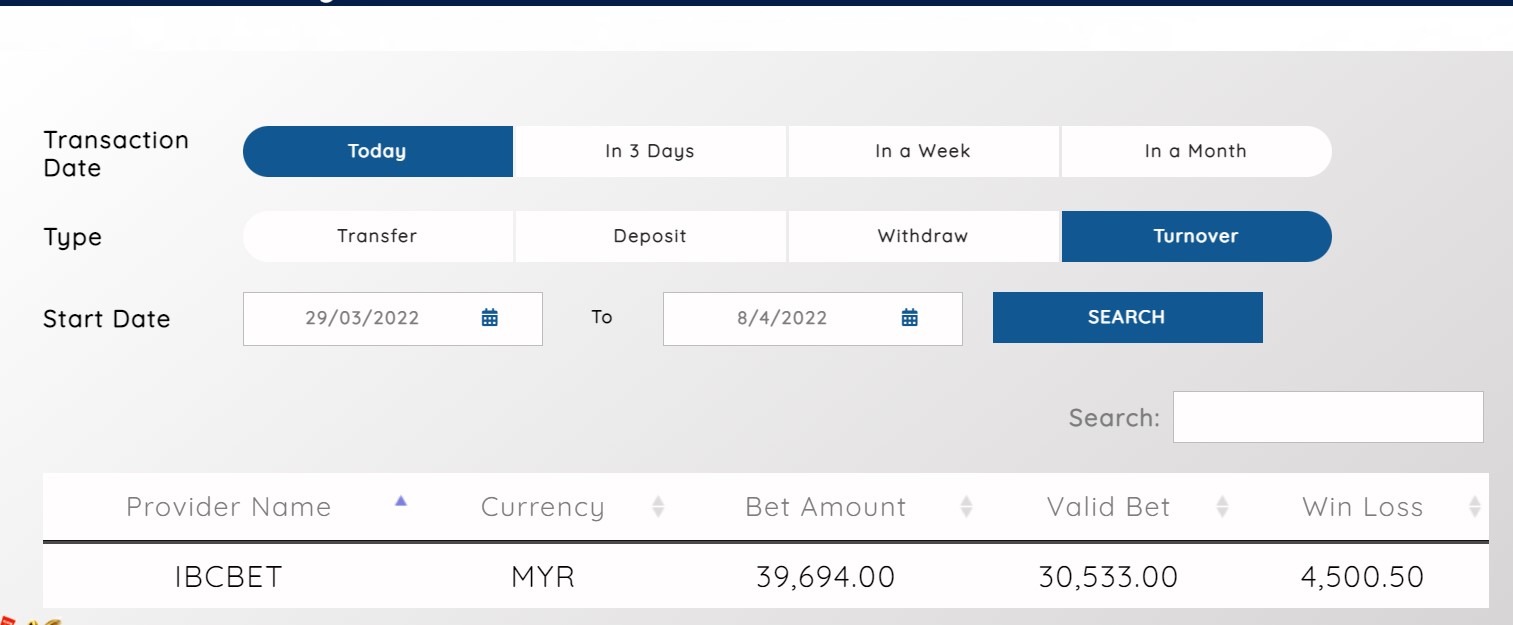This screenshot has width=1513, height=625.
Task: Sort table by Valid Bet arrows
Action: (x=1222, y=507)
